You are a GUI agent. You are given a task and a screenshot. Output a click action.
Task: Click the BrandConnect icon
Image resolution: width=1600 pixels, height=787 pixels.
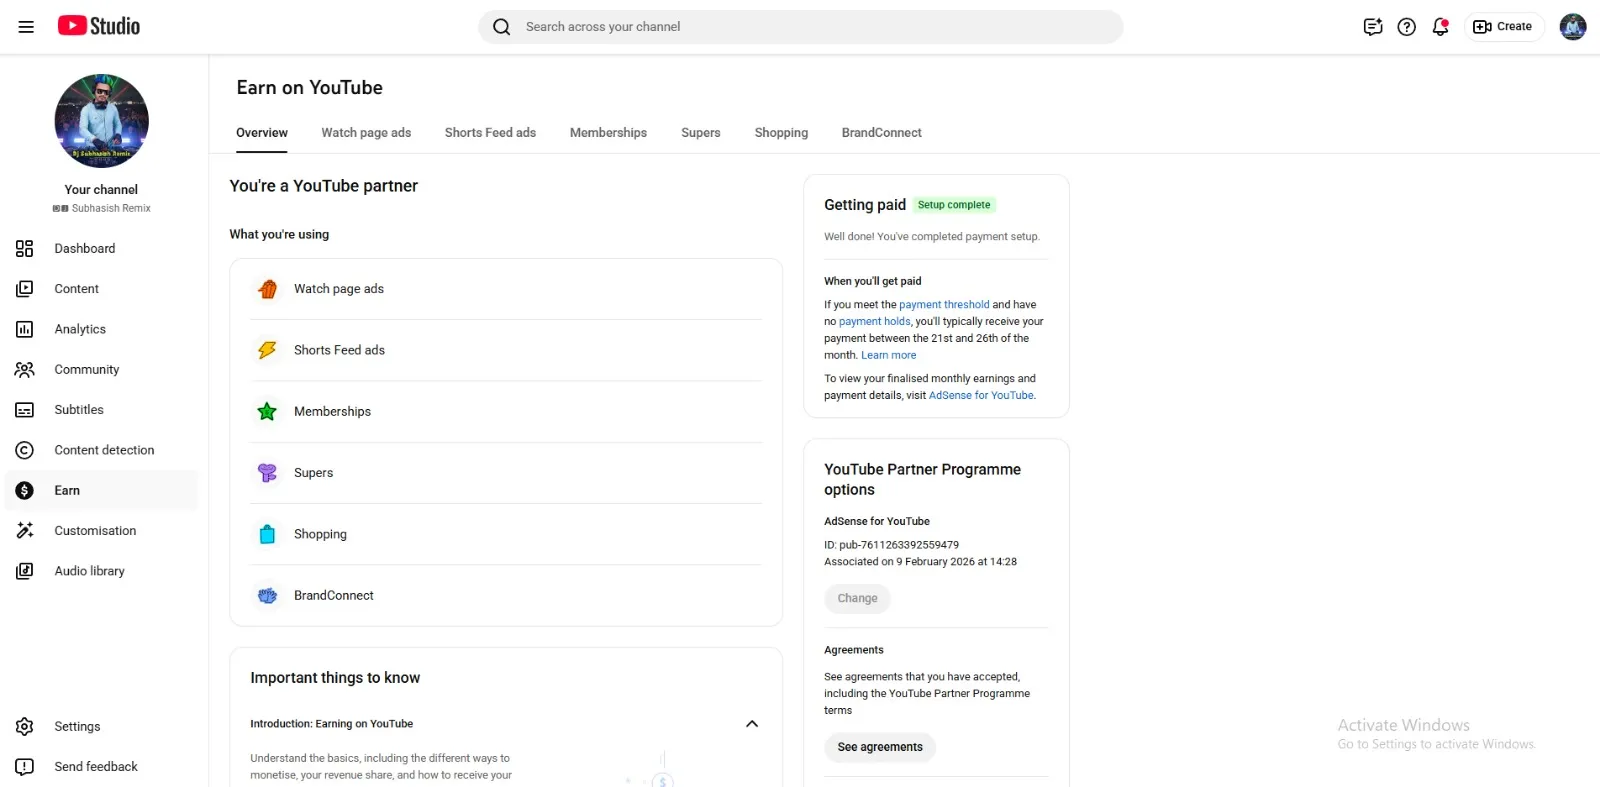click(267, 596)
